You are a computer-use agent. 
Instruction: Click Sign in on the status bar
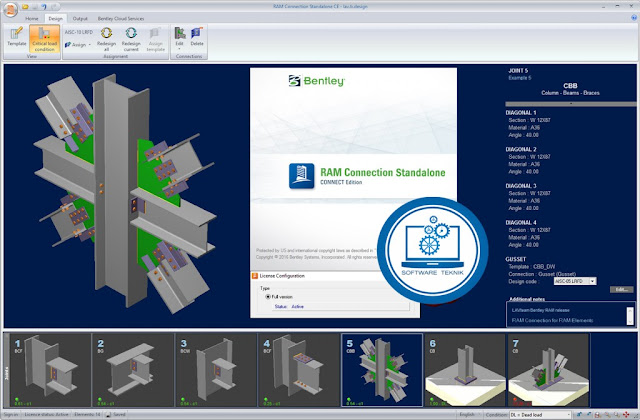(10, 415)
